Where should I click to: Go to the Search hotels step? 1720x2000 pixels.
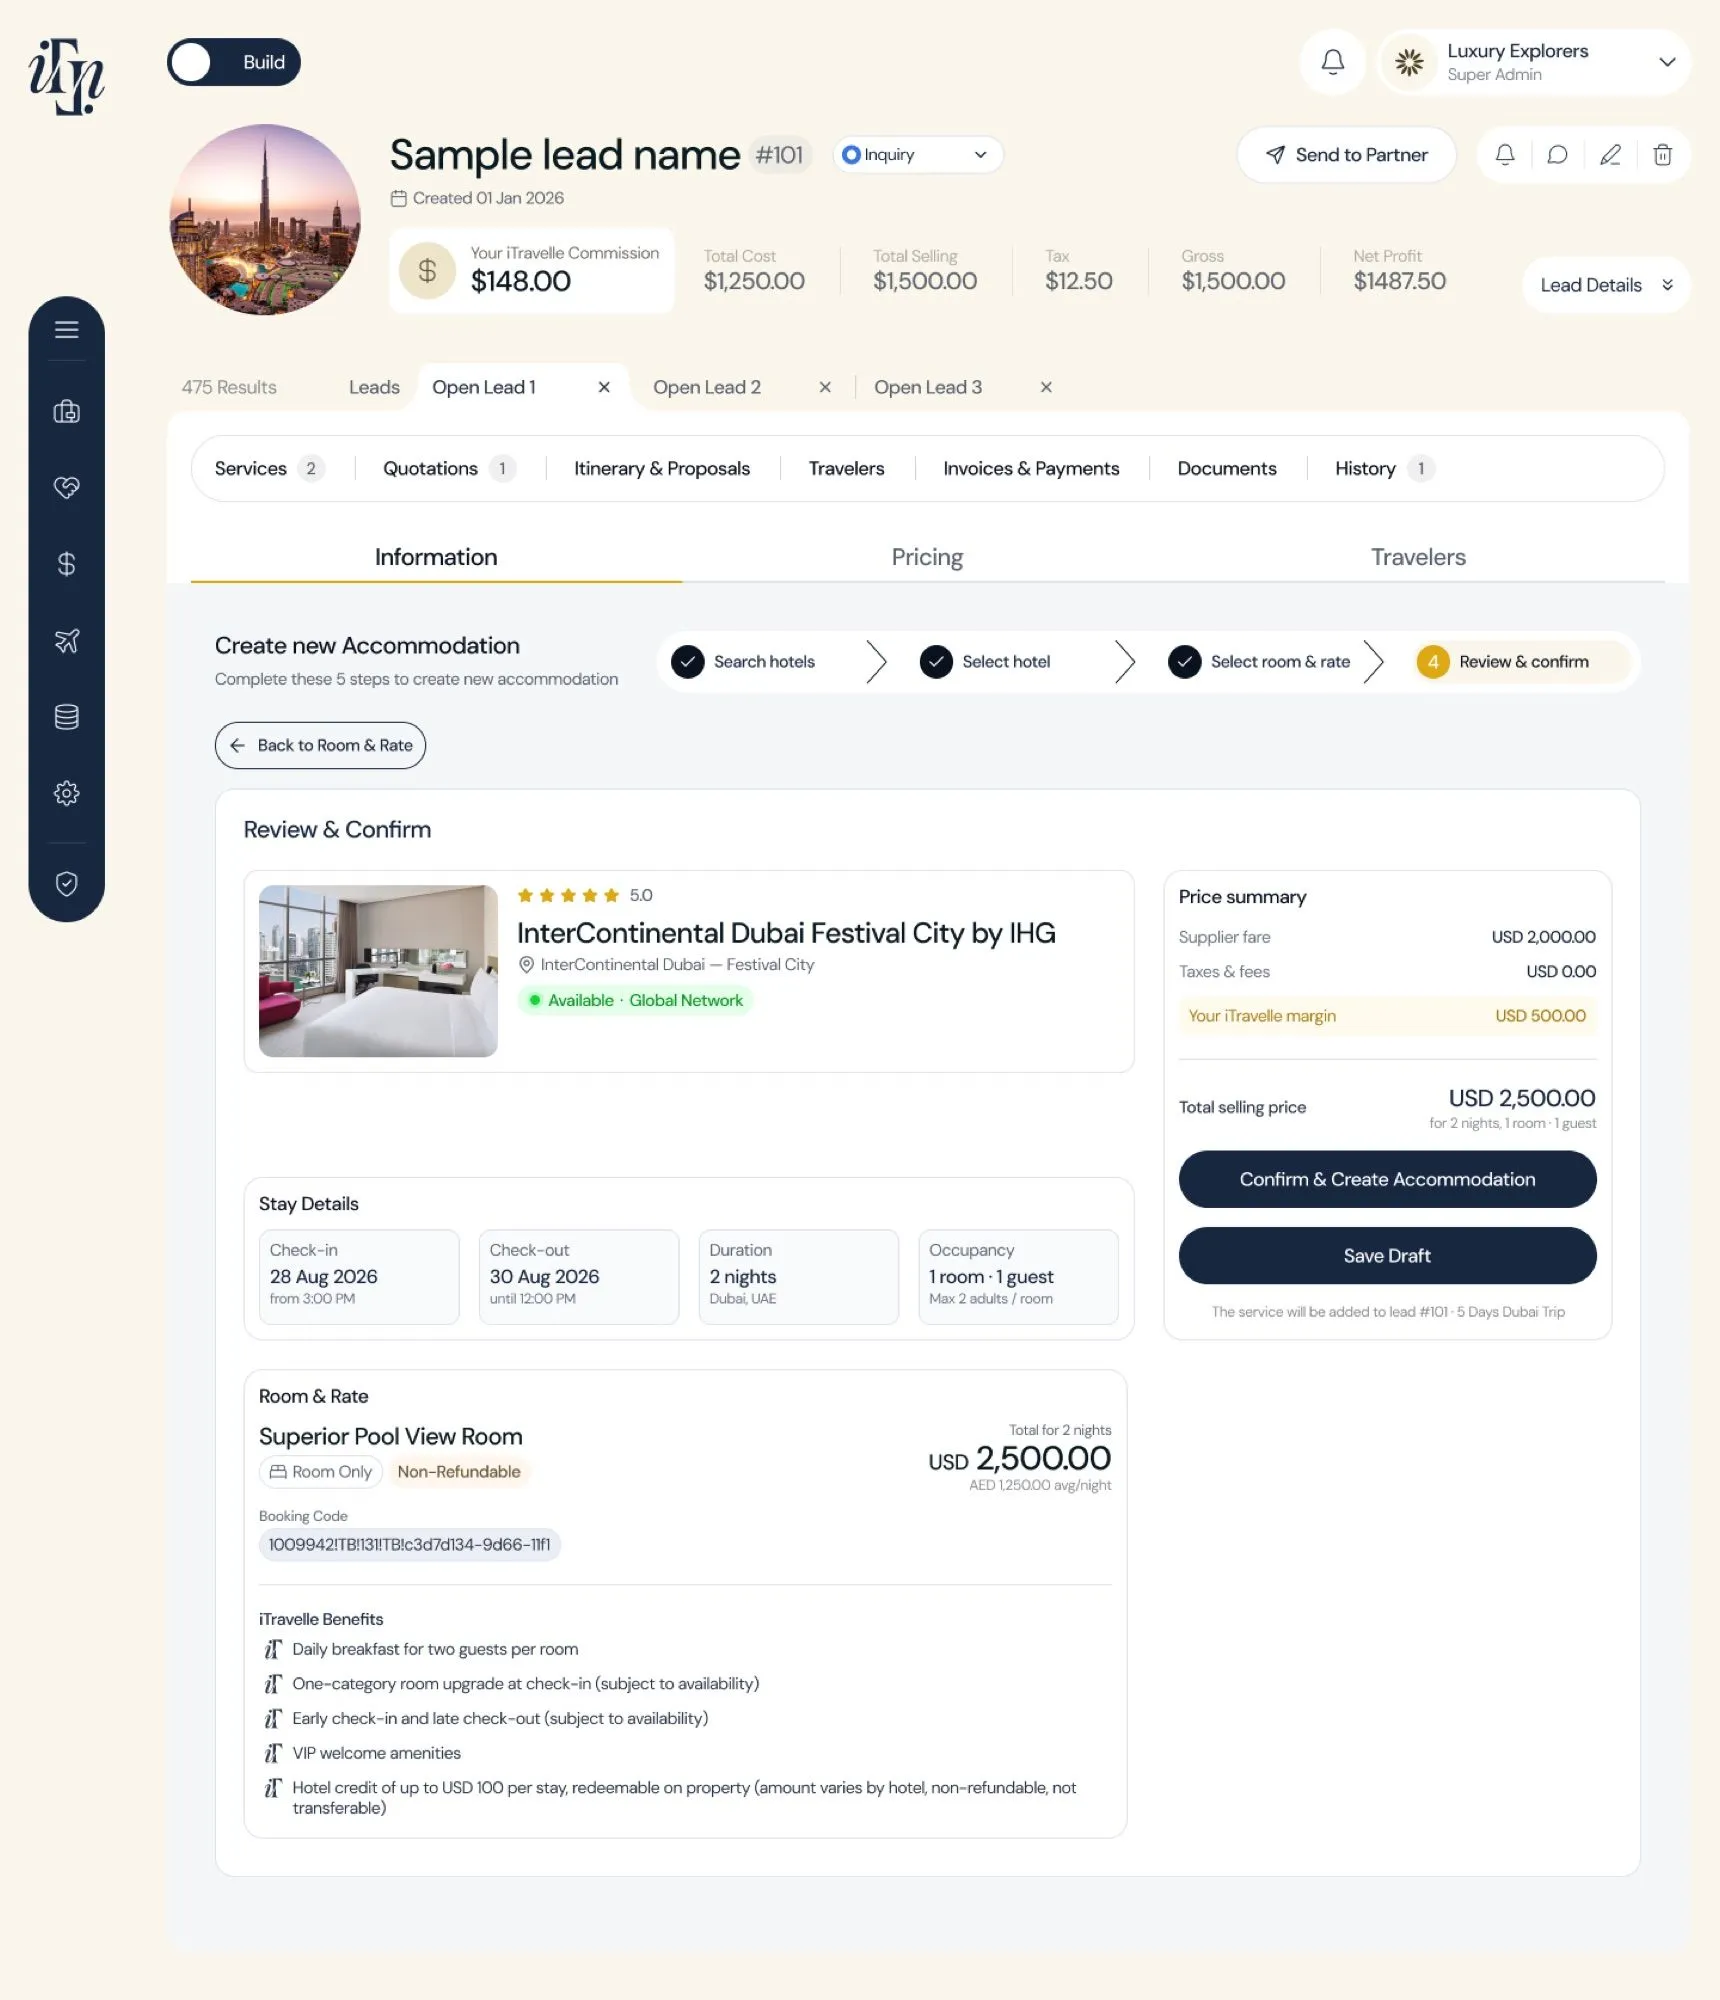744,662
